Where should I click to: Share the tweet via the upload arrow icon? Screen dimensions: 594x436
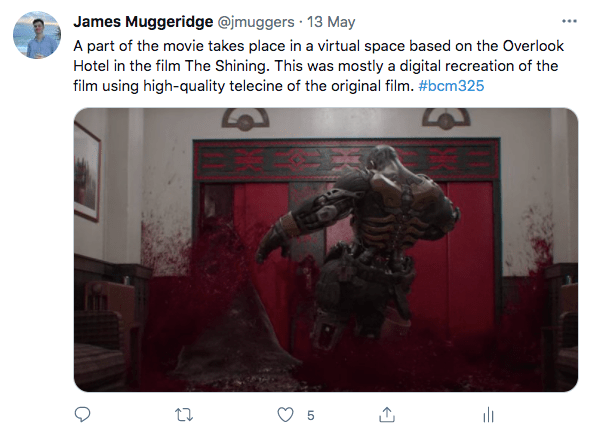point(387,414)
